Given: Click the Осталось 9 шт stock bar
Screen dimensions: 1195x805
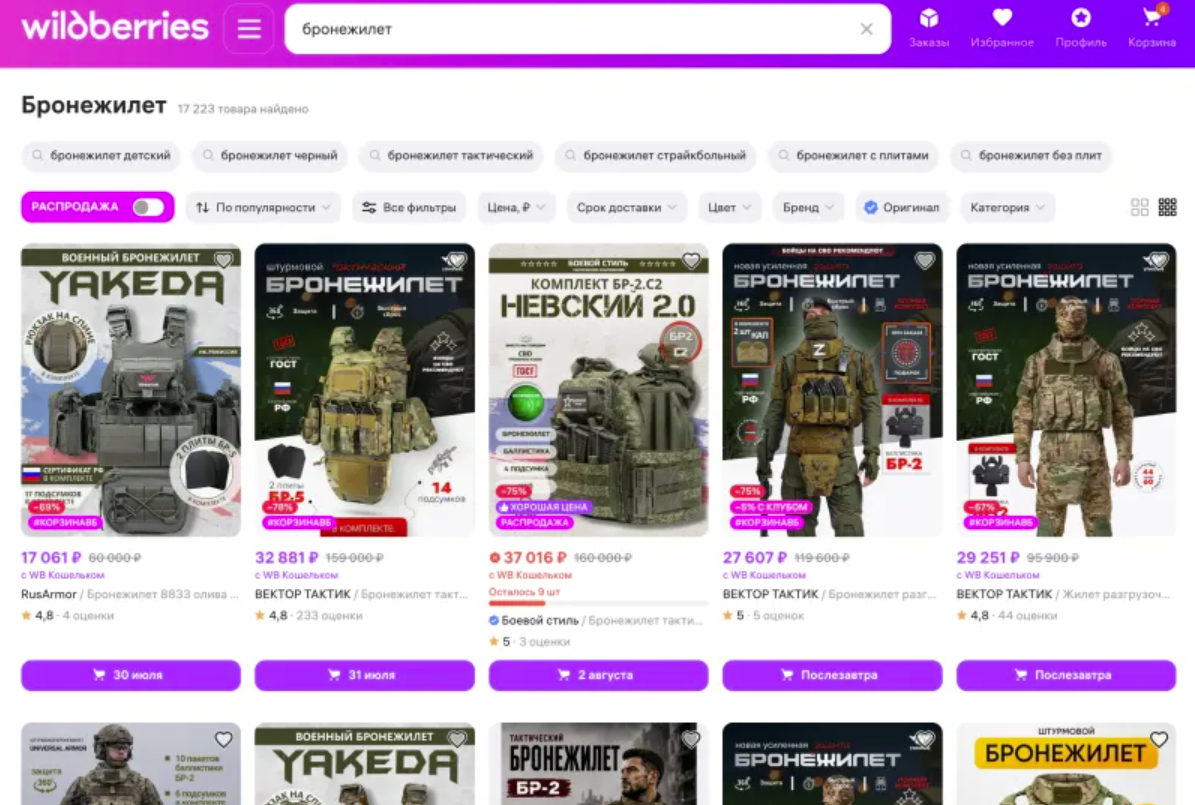Looking at the screenshot, I should [x=598, y=604].
